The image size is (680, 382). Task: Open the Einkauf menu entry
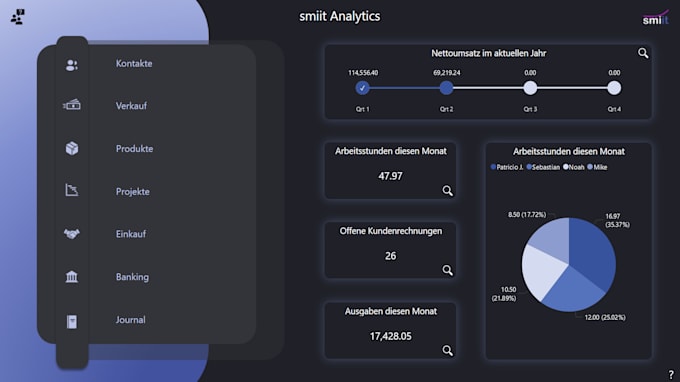coord(131,234)
